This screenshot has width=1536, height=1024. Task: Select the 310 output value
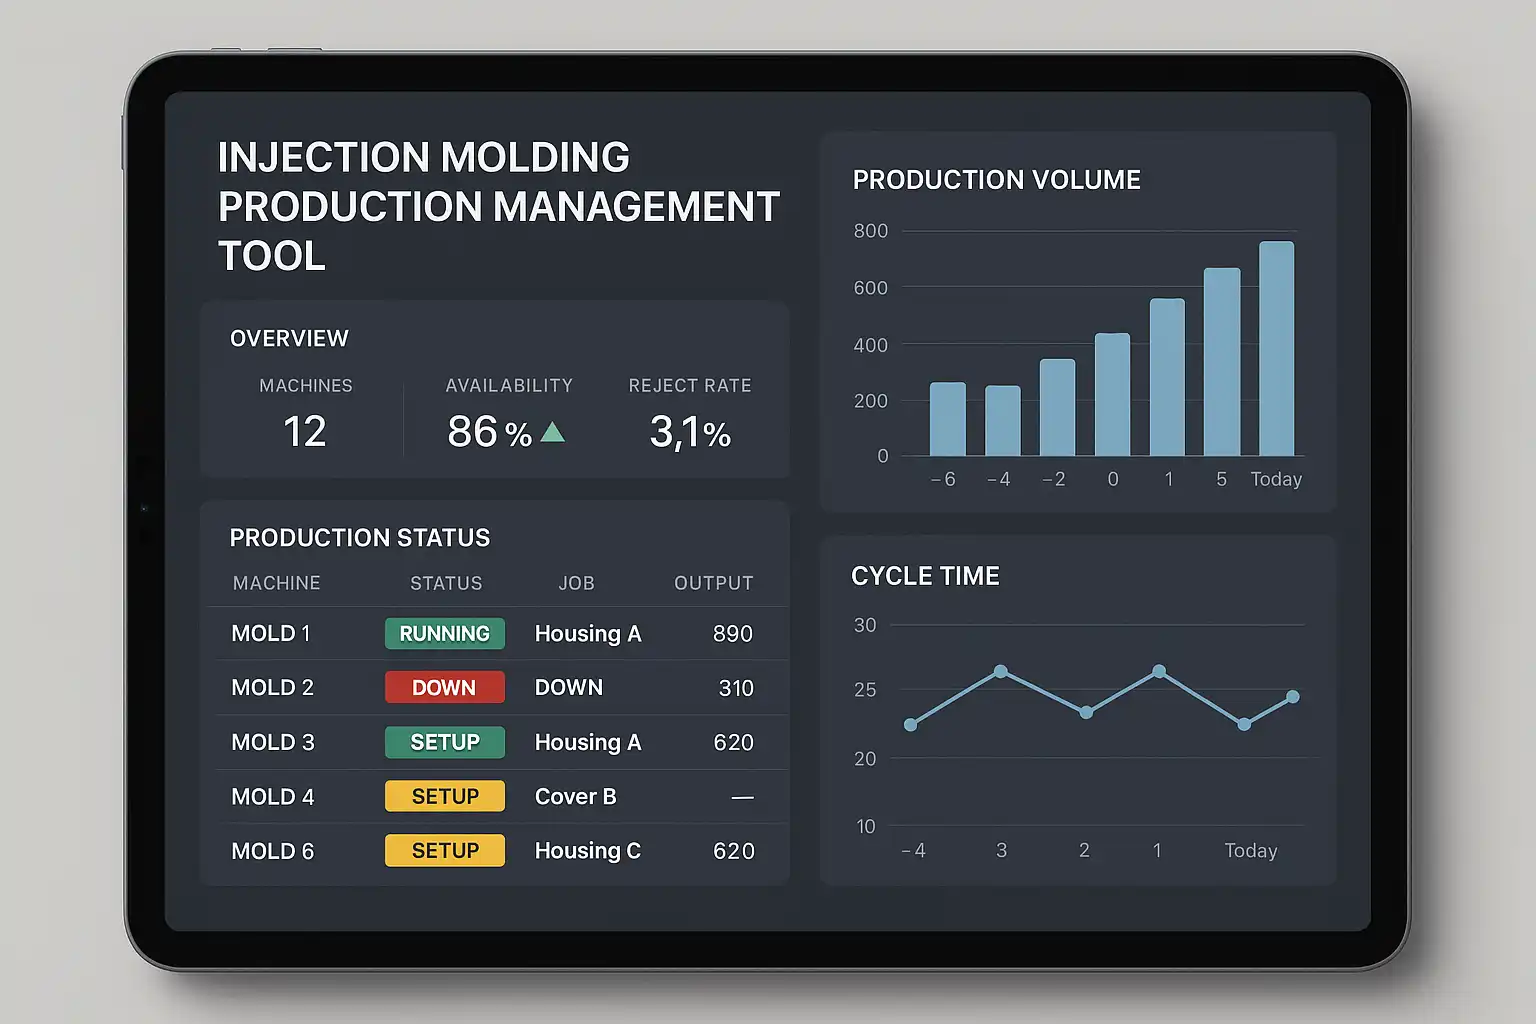[736, 688]
